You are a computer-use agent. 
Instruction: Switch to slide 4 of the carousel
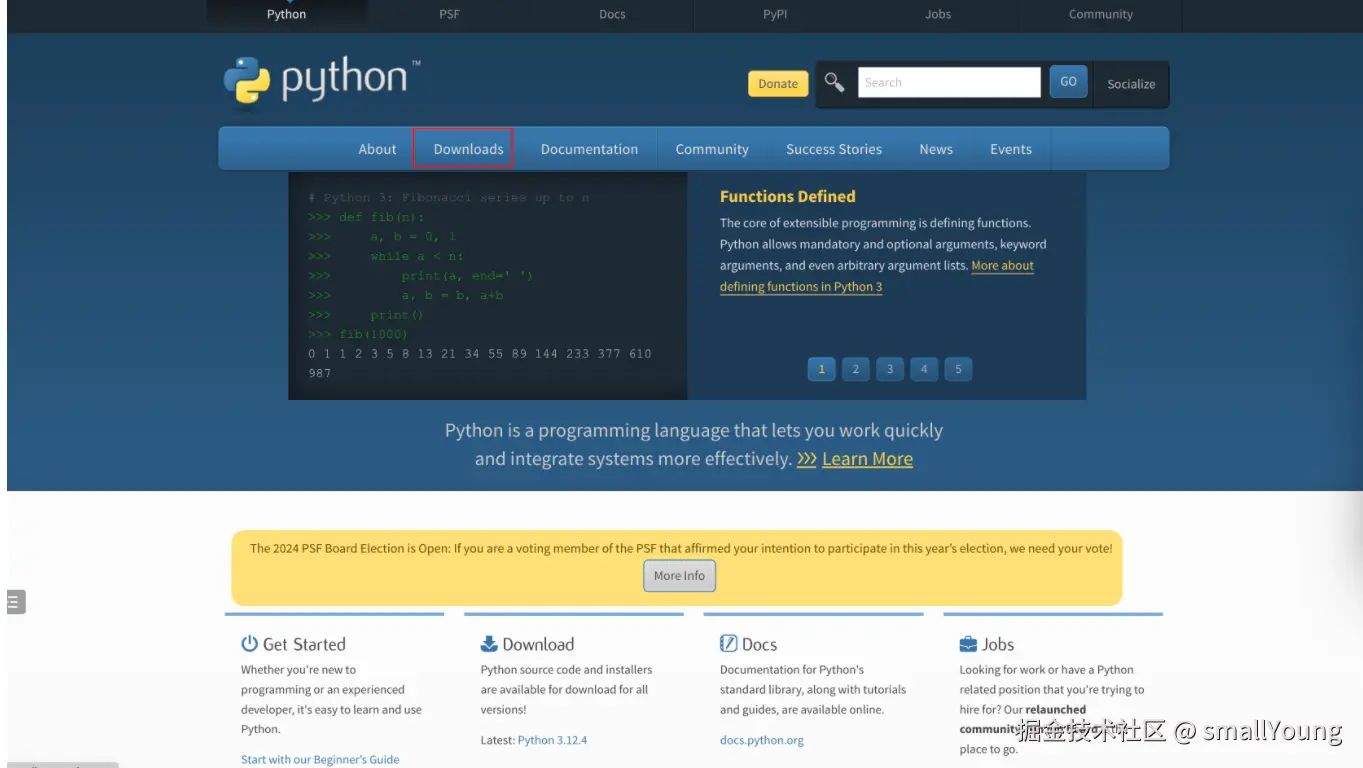[923, 369]
